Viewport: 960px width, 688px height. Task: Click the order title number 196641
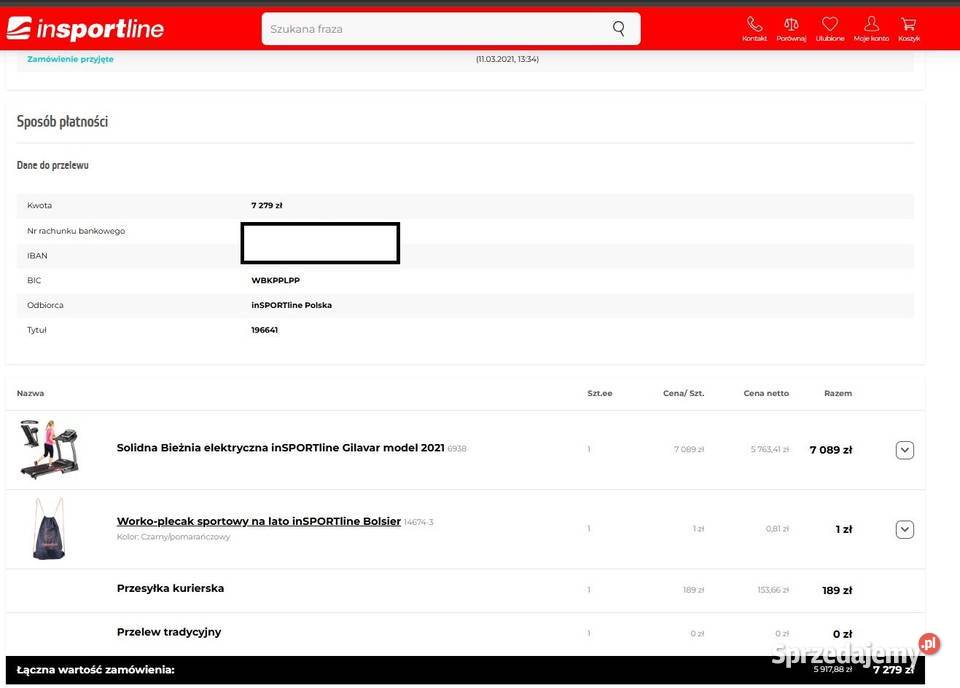coord(264,330)
